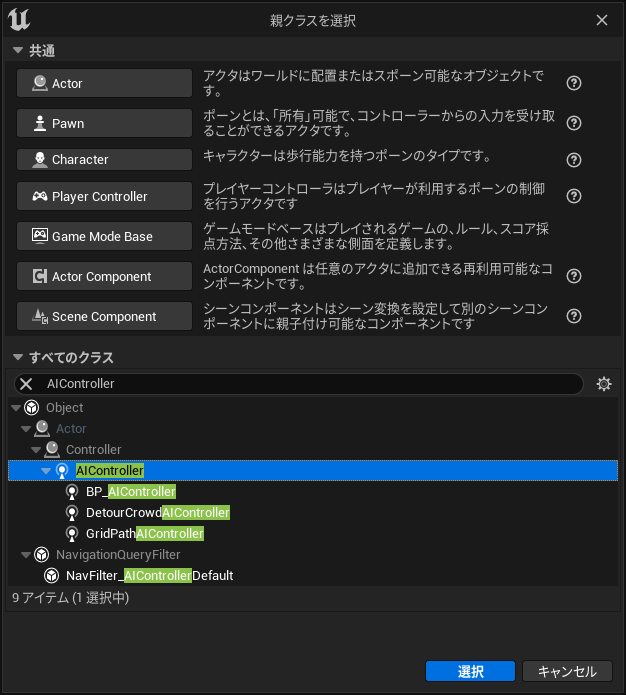This screenshot has height=695, width=626.
Task: Collapse the Object tree node
Action: [x=16, y=408]
